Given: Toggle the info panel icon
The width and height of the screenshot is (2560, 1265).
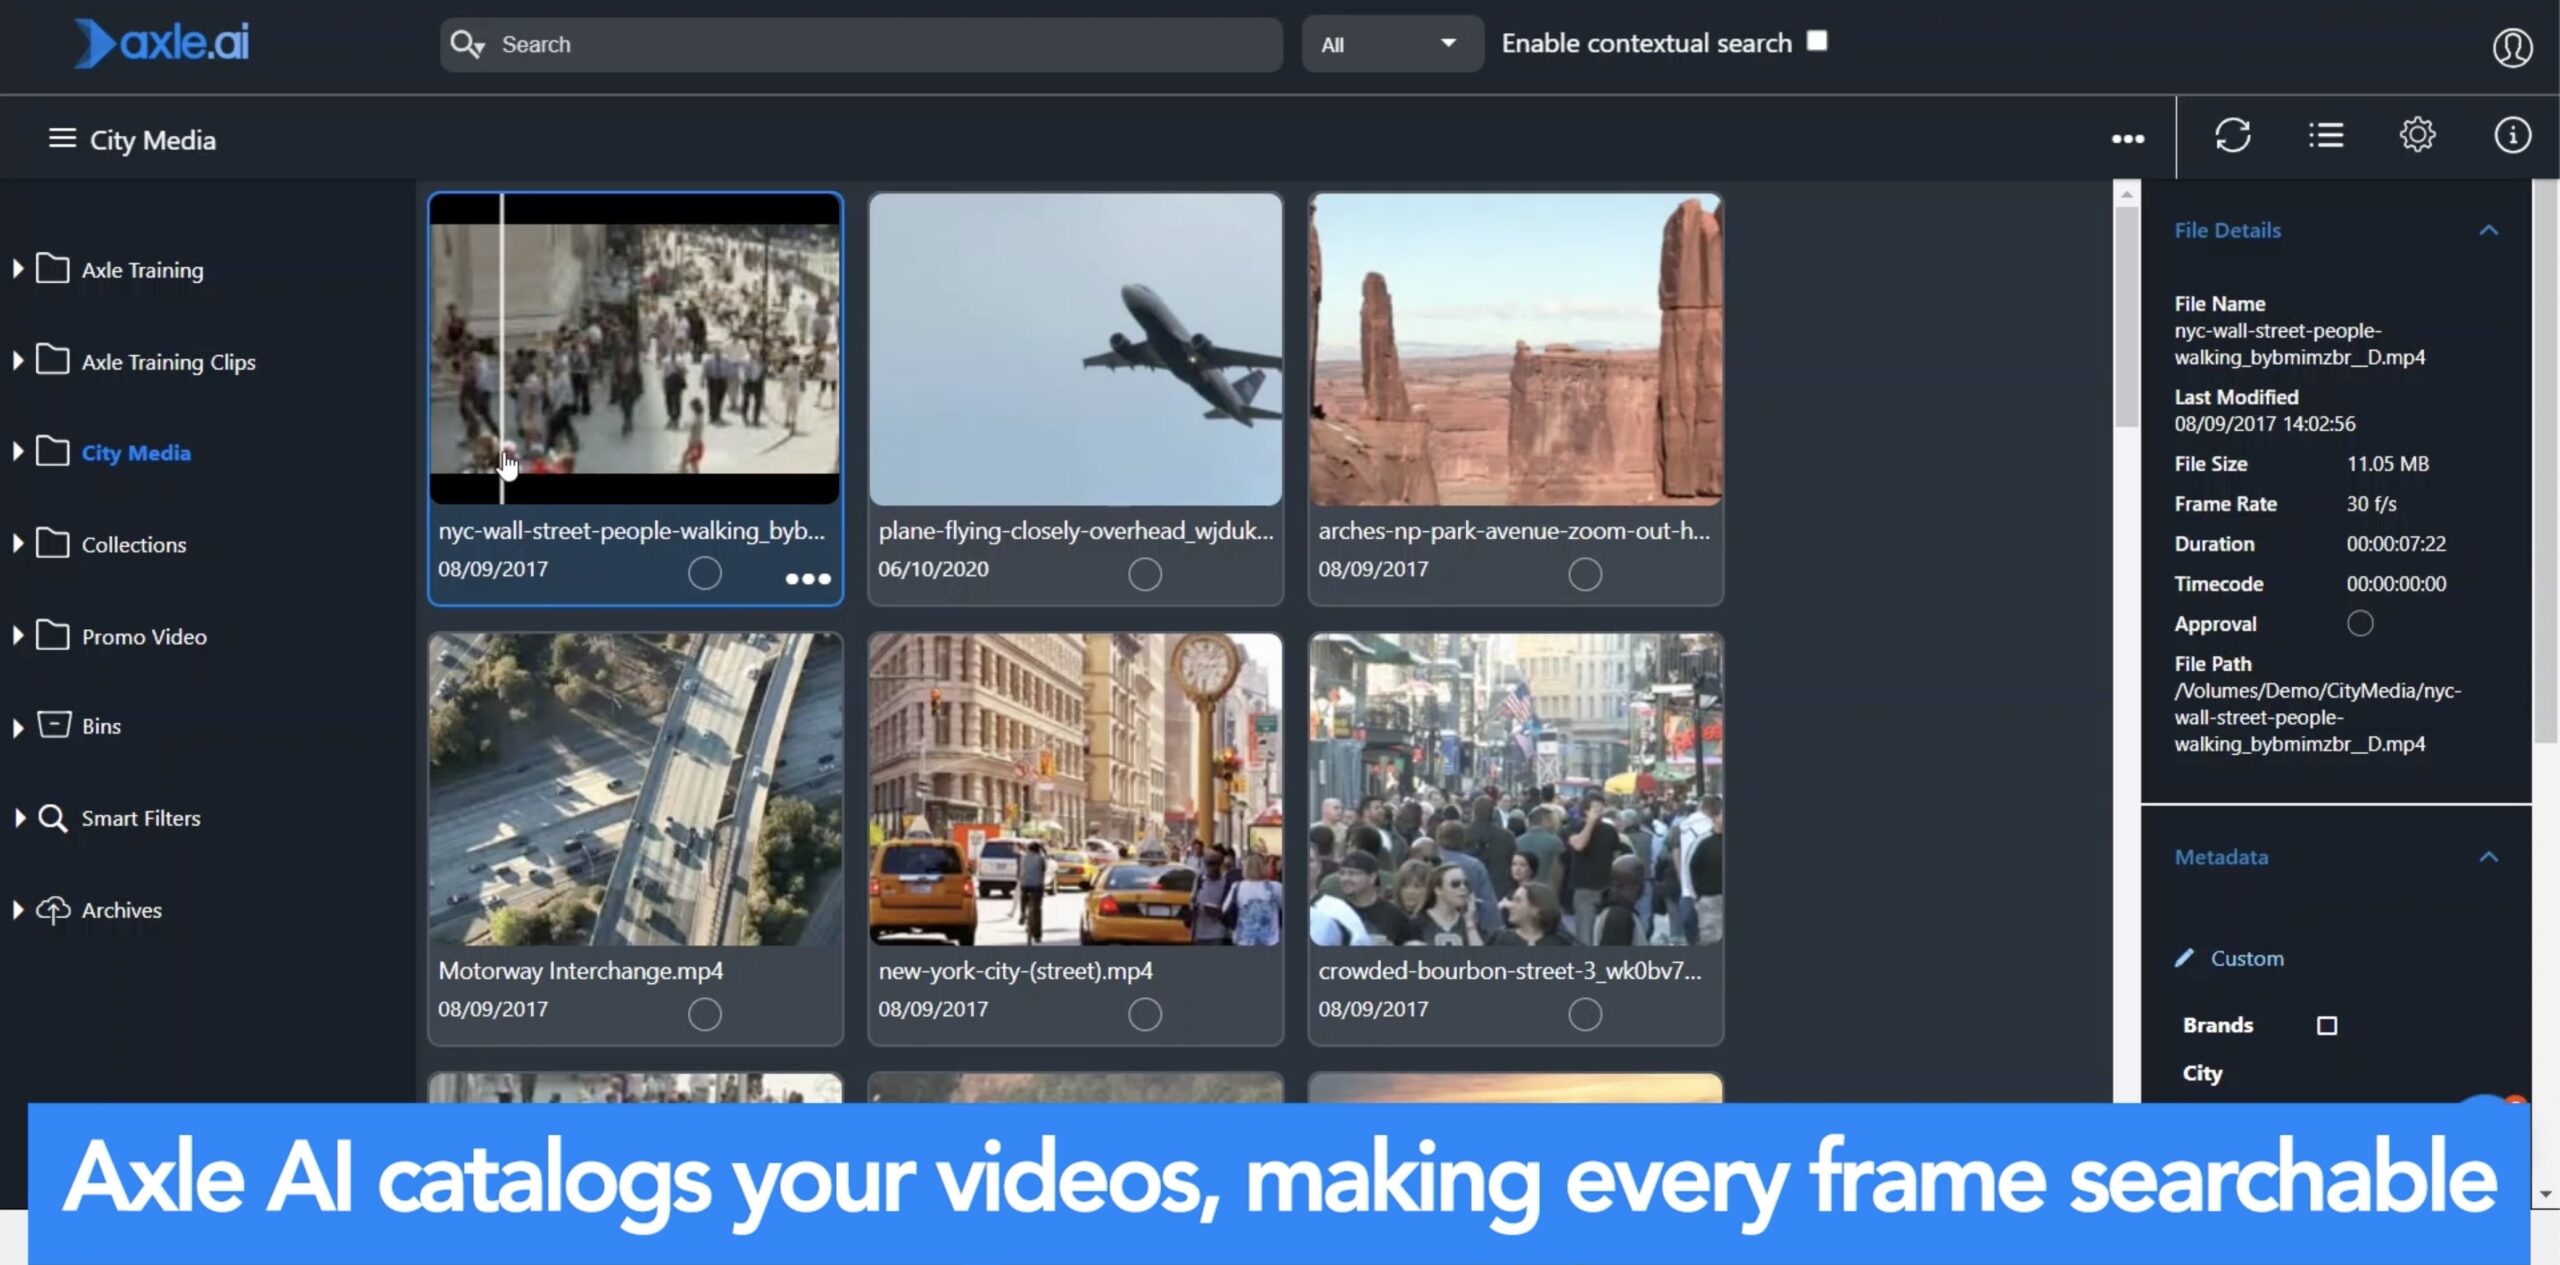Looking at the screenshot, I should click(2511, 135).
